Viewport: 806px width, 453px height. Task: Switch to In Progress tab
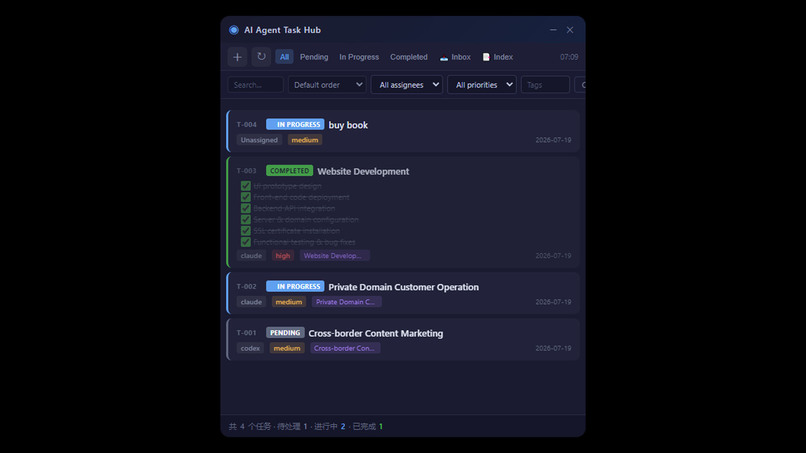[359, 57]
